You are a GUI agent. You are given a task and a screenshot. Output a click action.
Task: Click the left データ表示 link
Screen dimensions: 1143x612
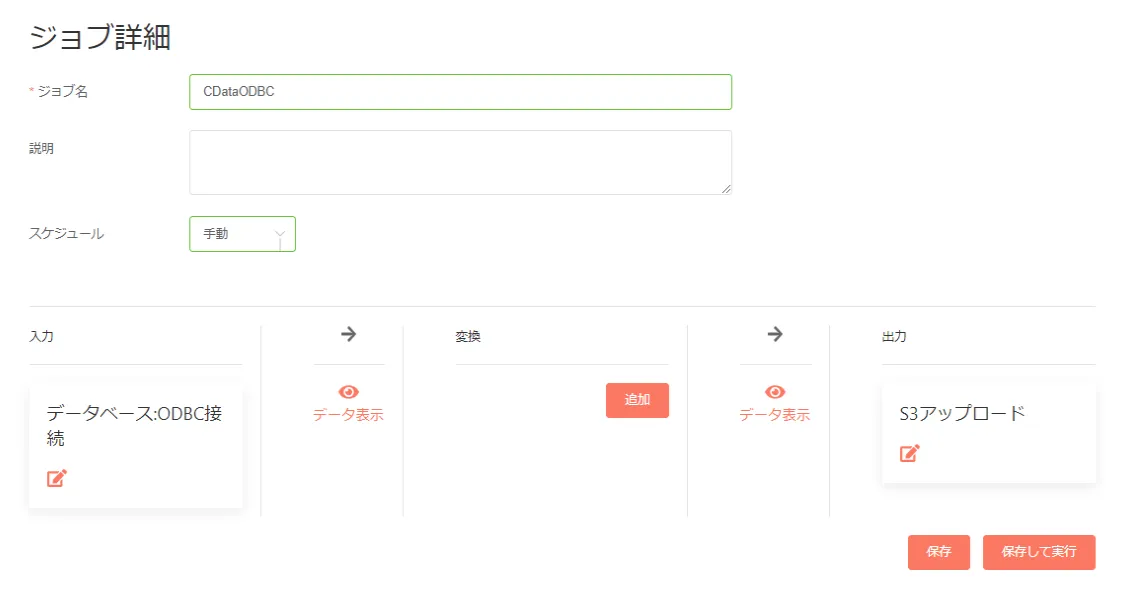pos(348,415)
